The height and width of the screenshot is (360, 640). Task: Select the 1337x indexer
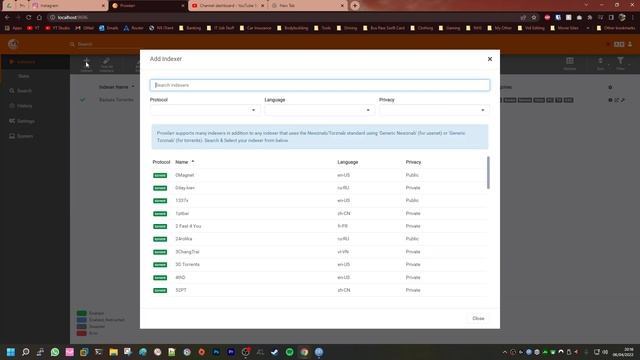pyautogui.click(x=320, y=200)
